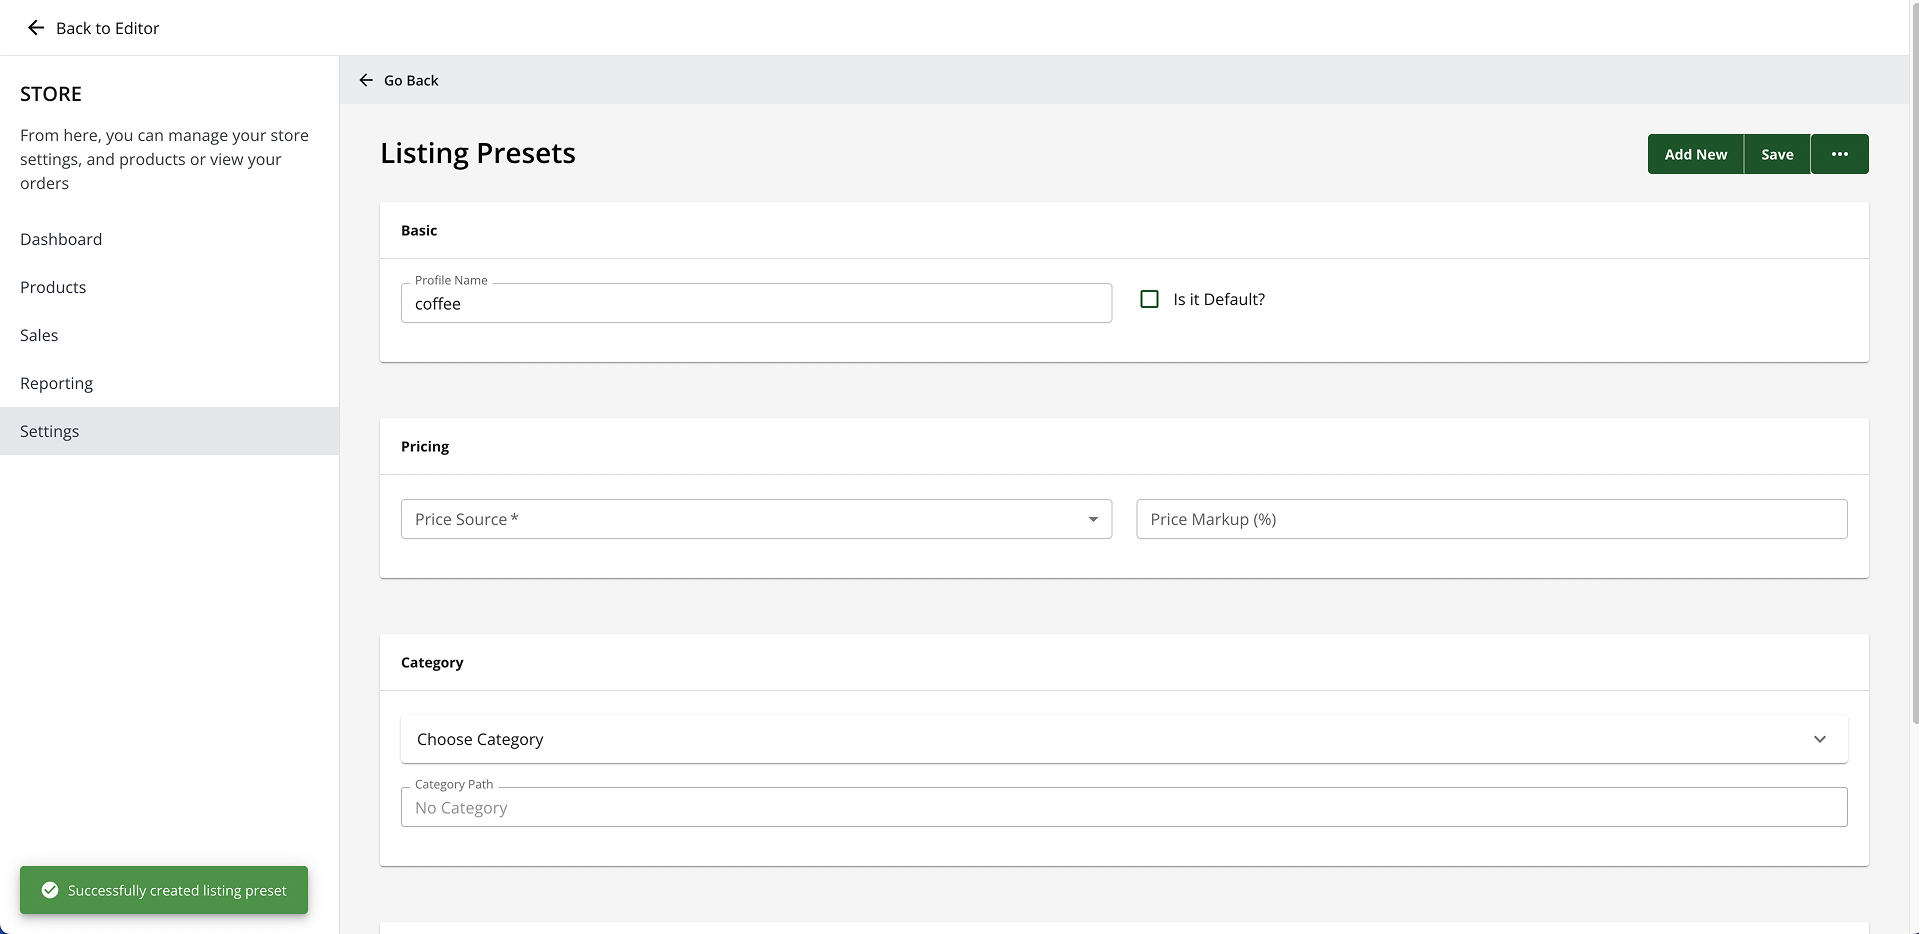
Task: Click the success checkmark icon in toast
Action: [50, 890]
